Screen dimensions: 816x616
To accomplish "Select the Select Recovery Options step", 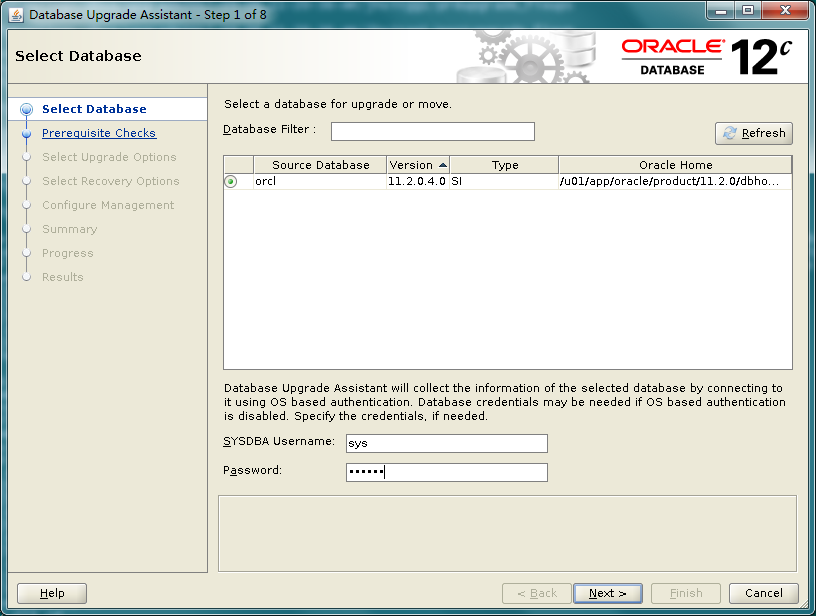I will (110, 181).
